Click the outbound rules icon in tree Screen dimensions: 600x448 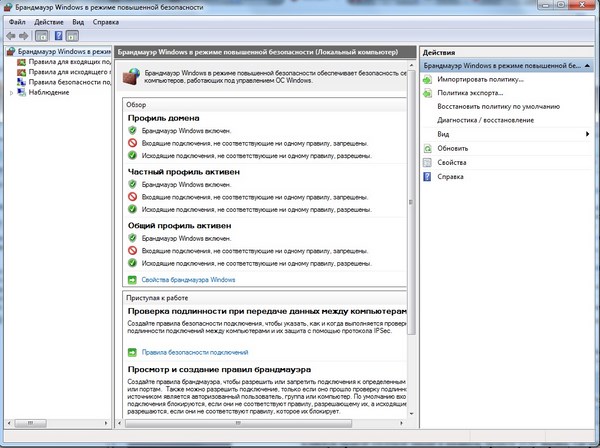pos(21,72)
